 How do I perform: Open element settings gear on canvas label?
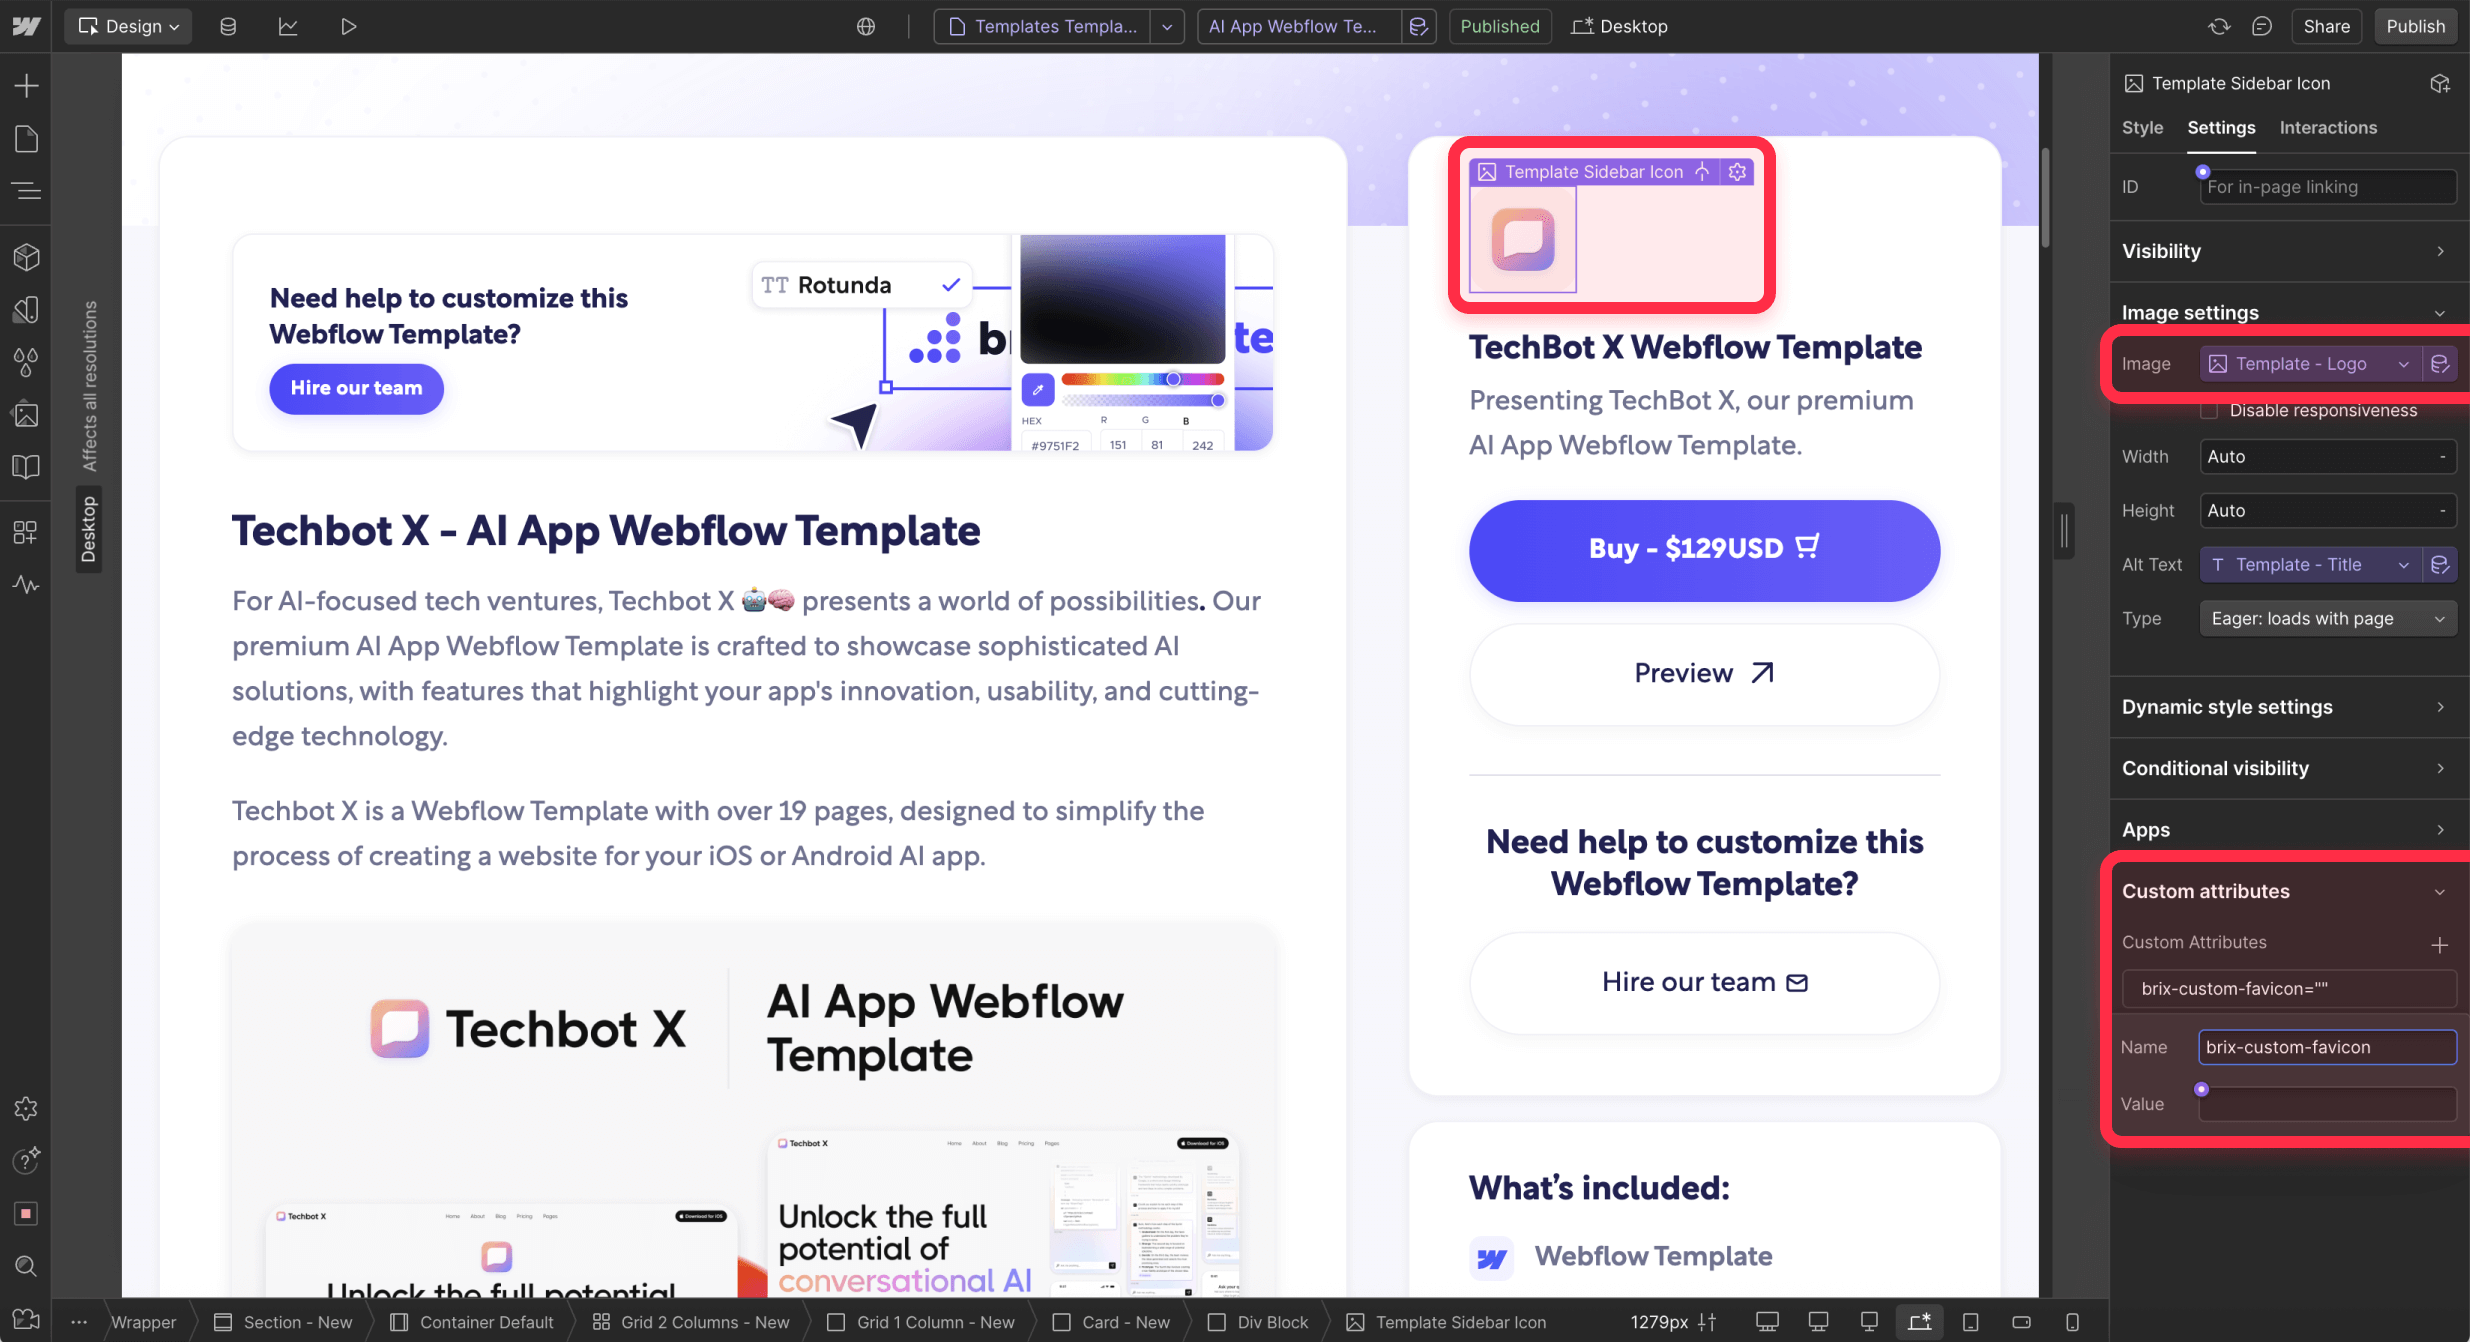(1738, 172)
